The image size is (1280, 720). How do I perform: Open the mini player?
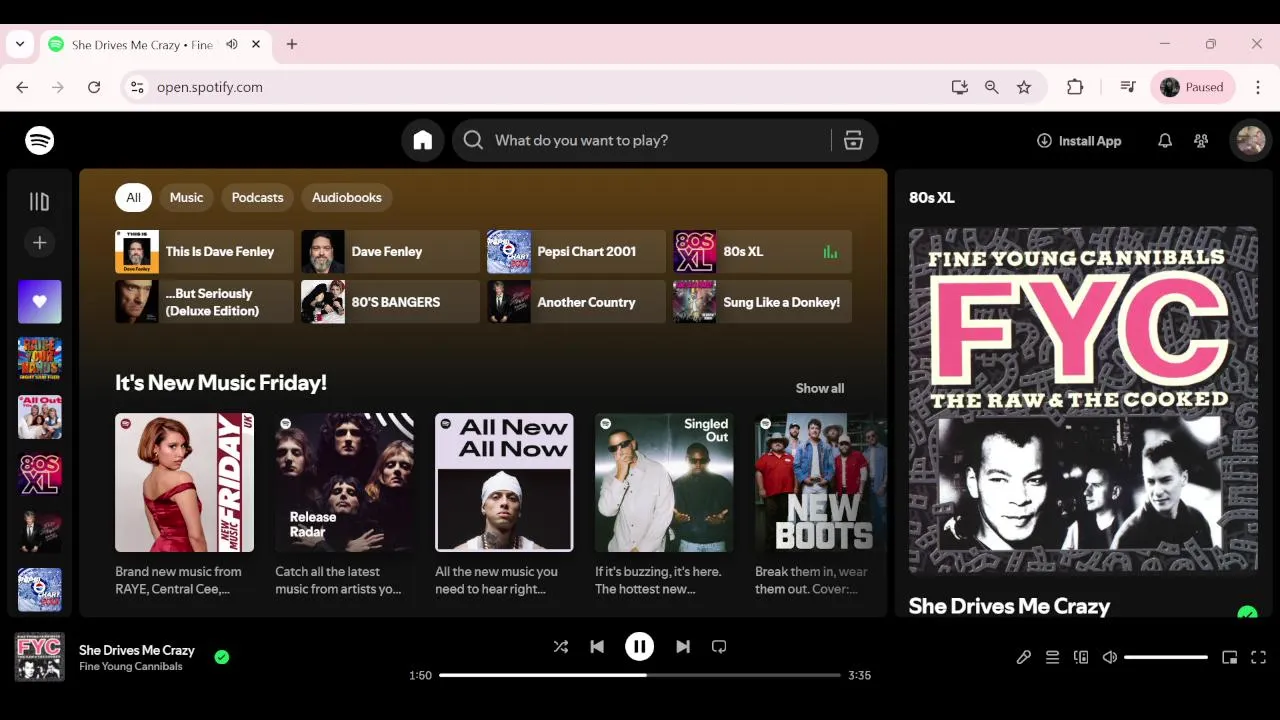pos(1230,657)
